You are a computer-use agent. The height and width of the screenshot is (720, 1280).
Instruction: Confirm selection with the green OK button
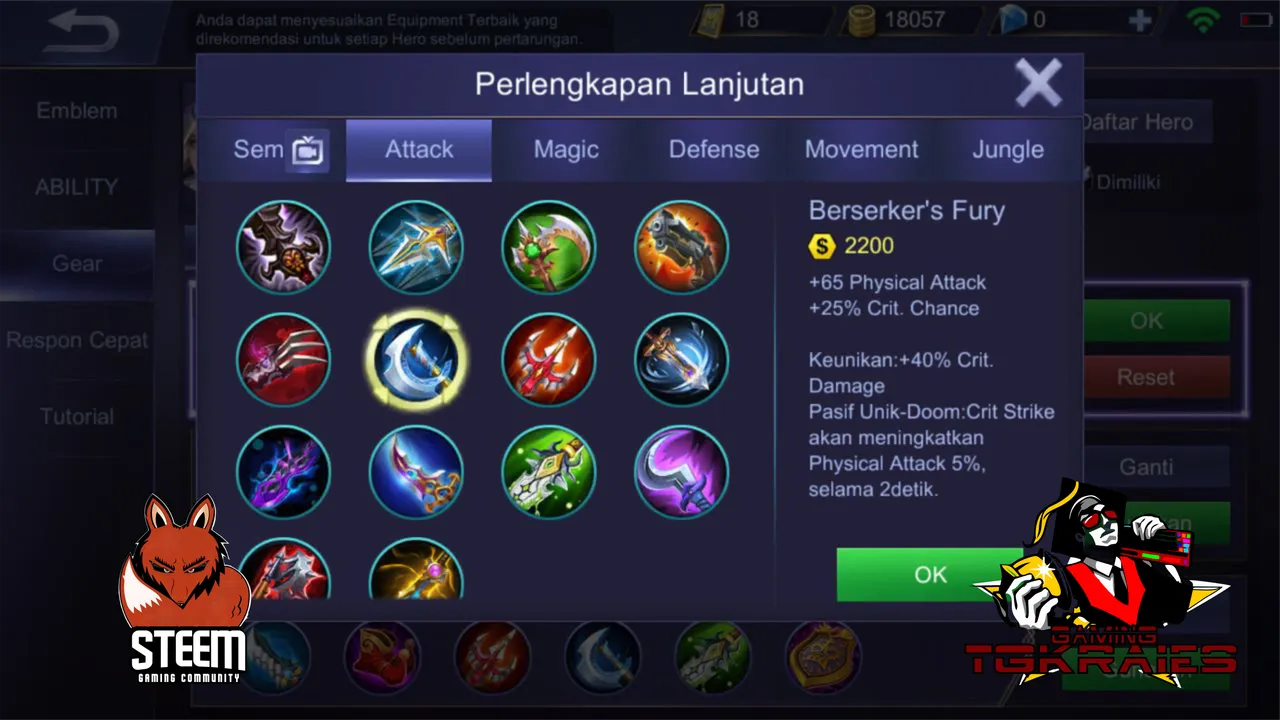tap(930, 574)
